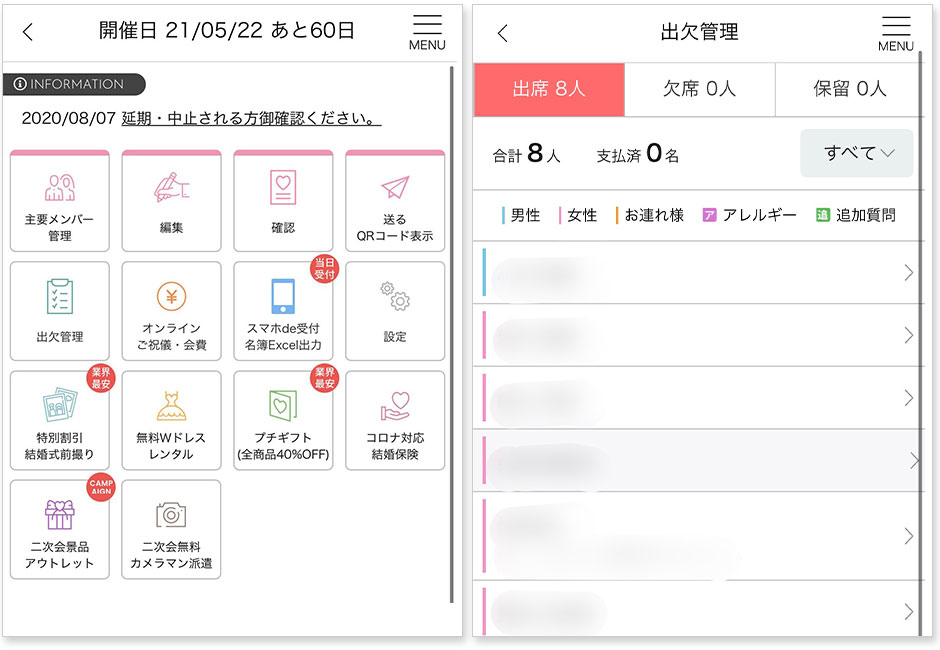940x650 pixels.
Task: Open the highlighted fourth guest row chevron
Action: [x=913, y=461]
